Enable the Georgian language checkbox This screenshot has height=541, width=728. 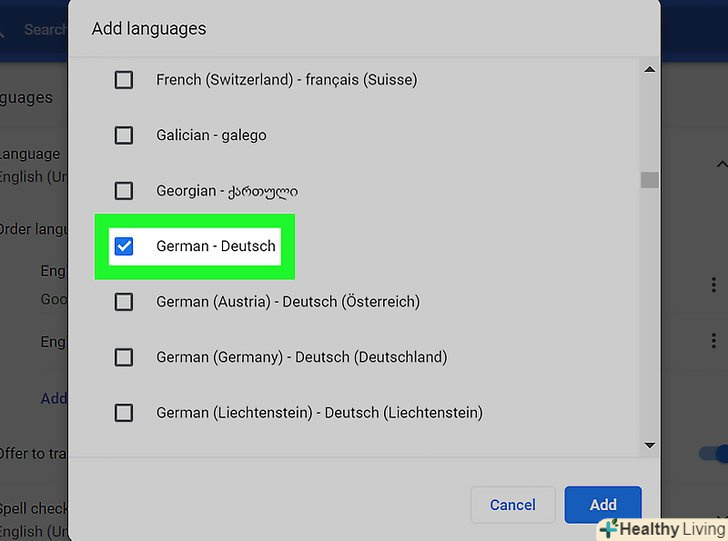point(124,190)
